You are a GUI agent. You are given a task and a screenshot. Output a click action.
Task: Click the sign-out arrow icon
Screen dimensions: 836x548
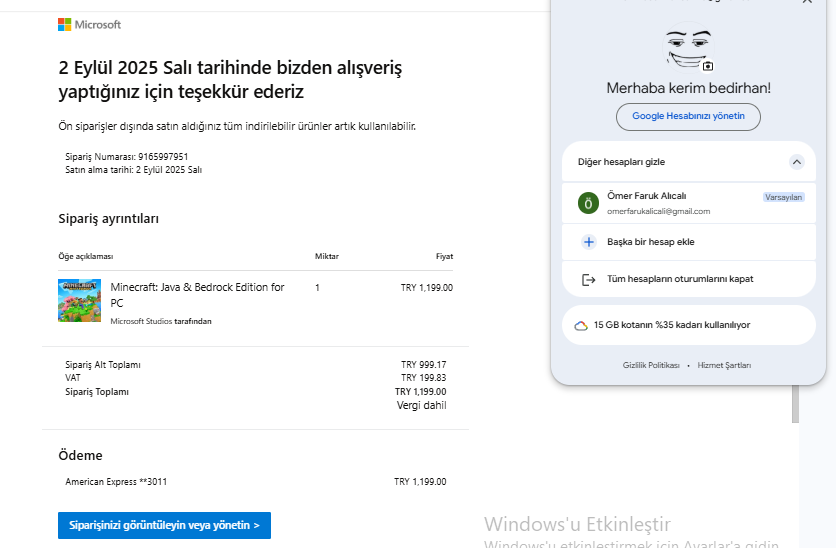click(x=589, y=279)
